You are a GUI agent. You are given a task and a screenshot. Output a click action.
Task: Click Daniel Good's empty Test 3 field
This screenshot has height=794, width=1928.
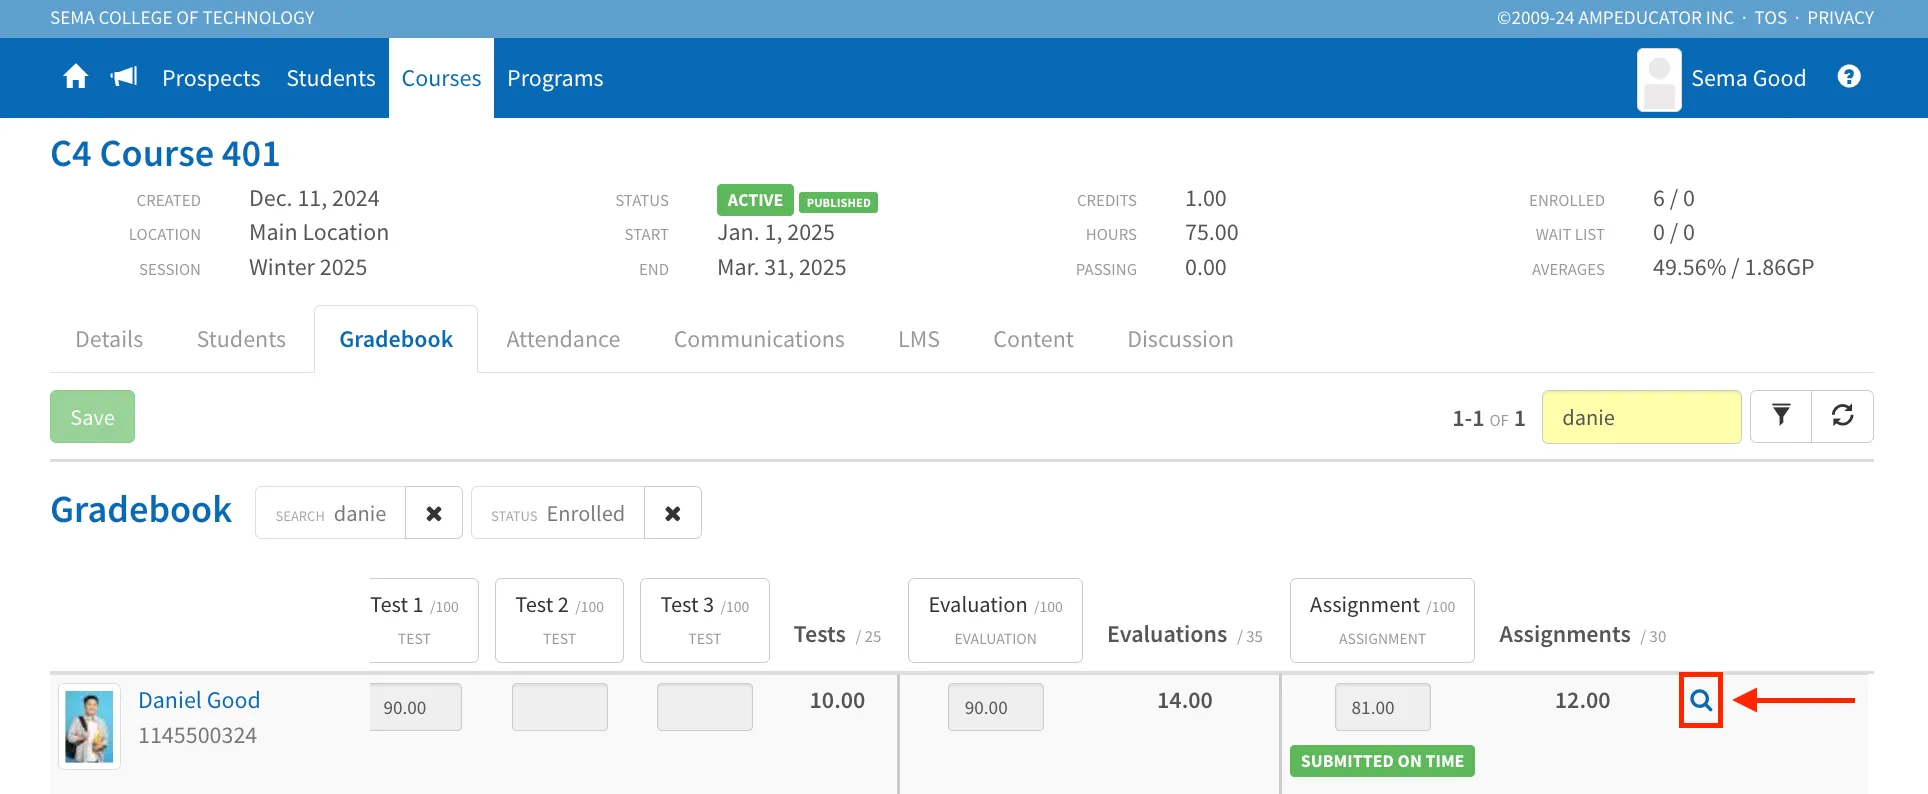705,707
